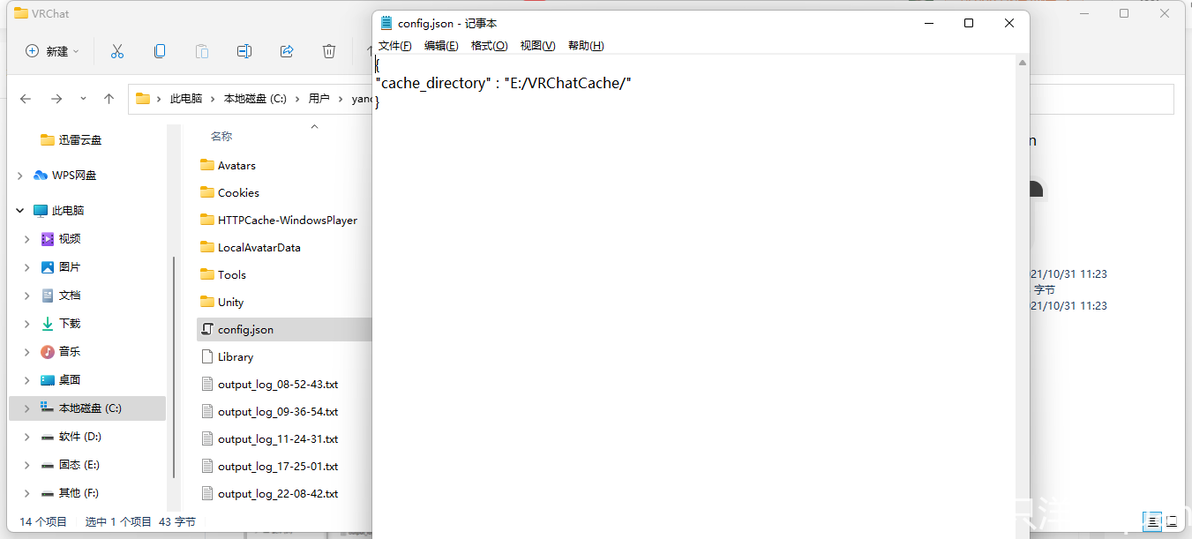Click the 桌面 desktop icon in navigation pane
Screen dimensions: 1192x539
(48, 380)
